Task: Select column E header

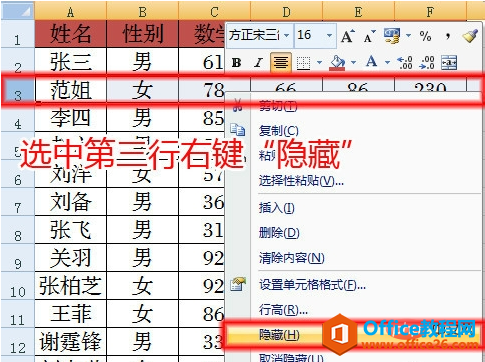Action: point(358,12)
